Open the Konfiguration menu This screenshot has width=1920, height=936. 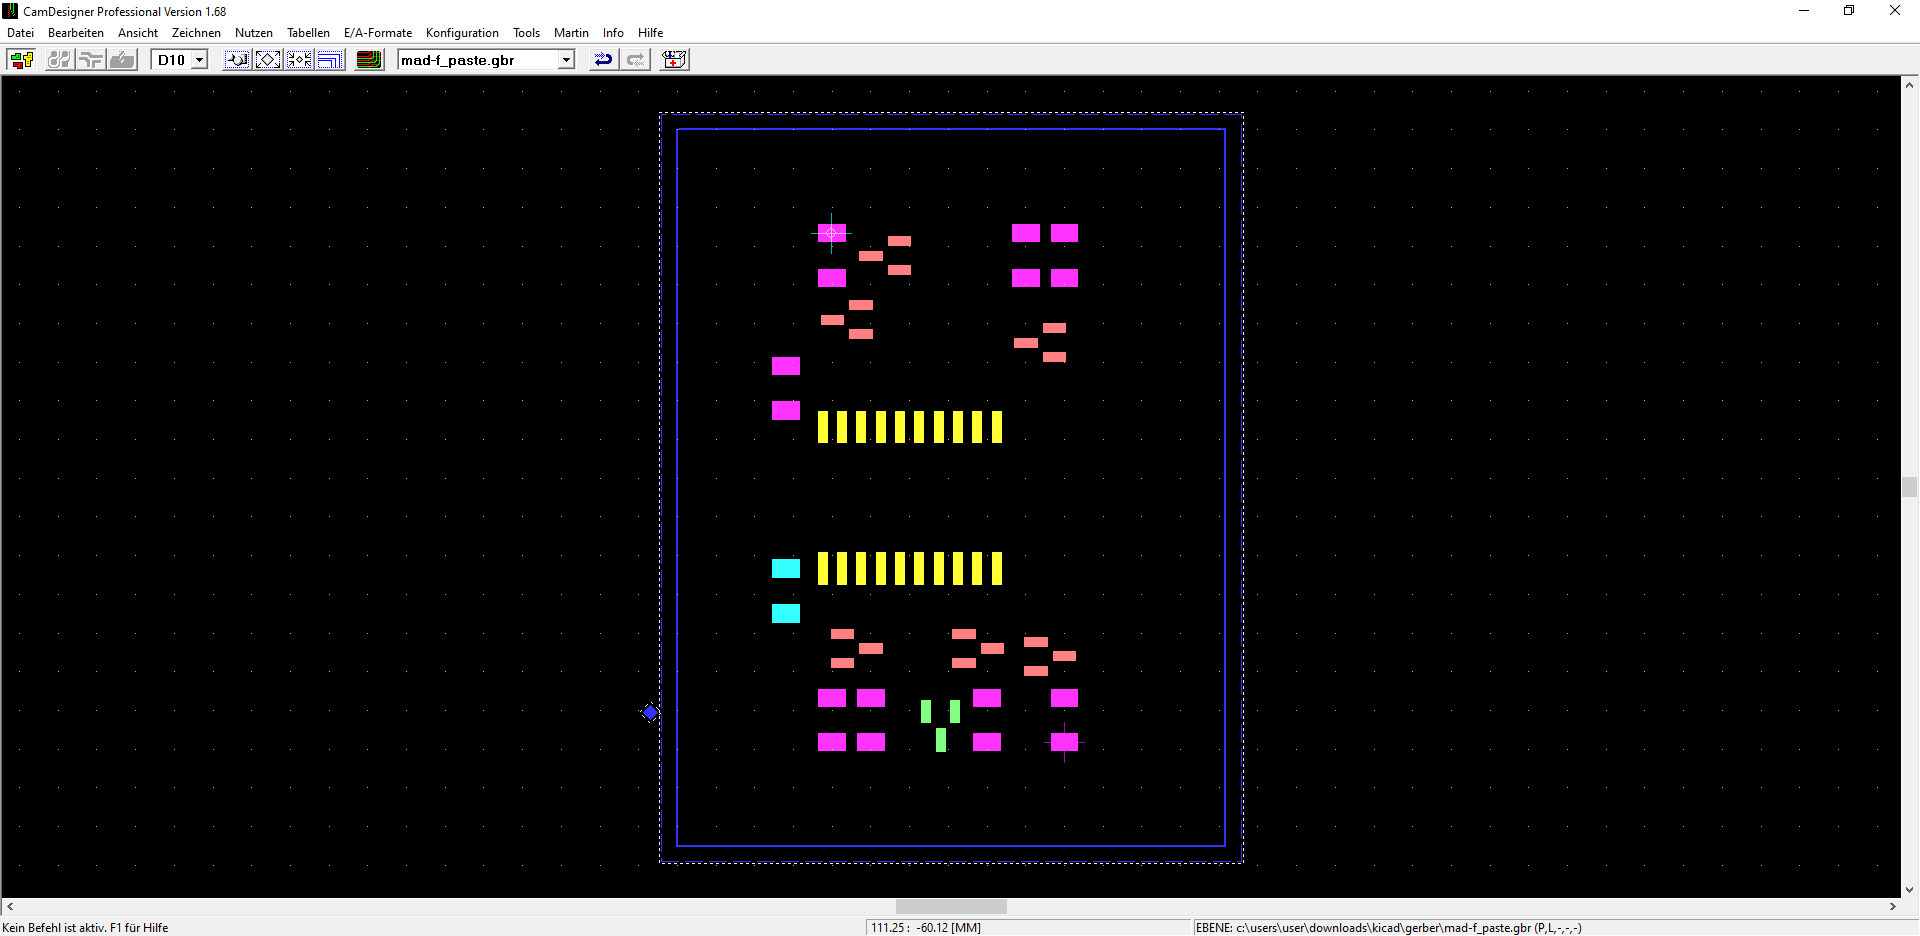pos(461,33)
